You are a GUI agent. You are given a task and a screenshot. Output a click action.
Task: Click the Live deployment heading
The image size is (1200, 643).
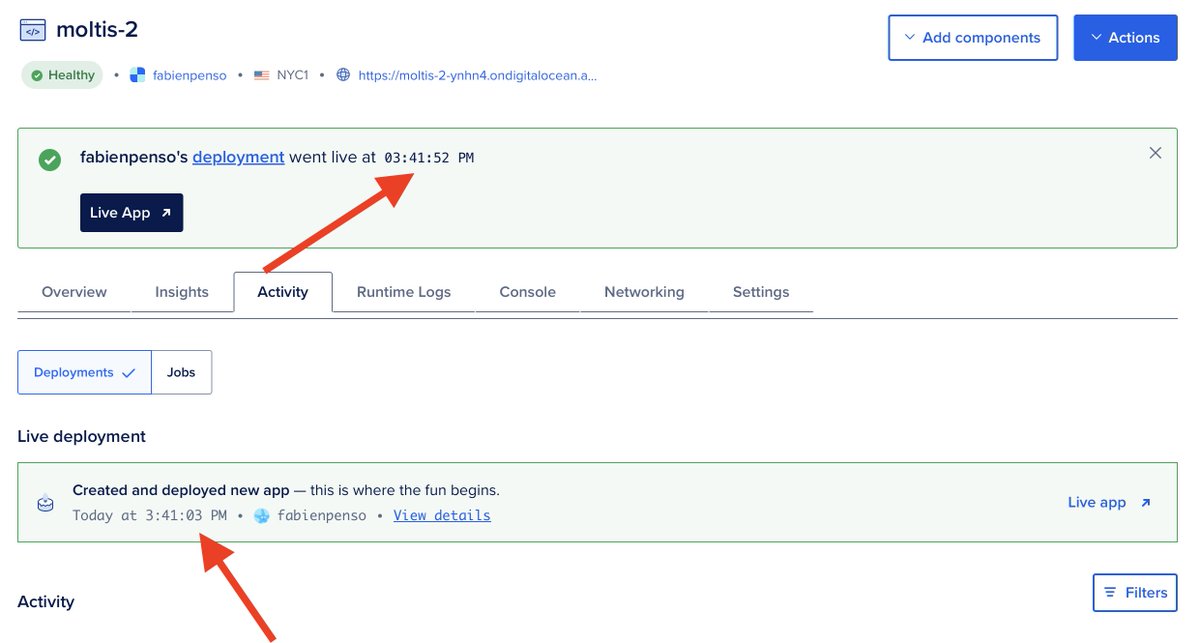pyautogui.click(x=82, y=437)
